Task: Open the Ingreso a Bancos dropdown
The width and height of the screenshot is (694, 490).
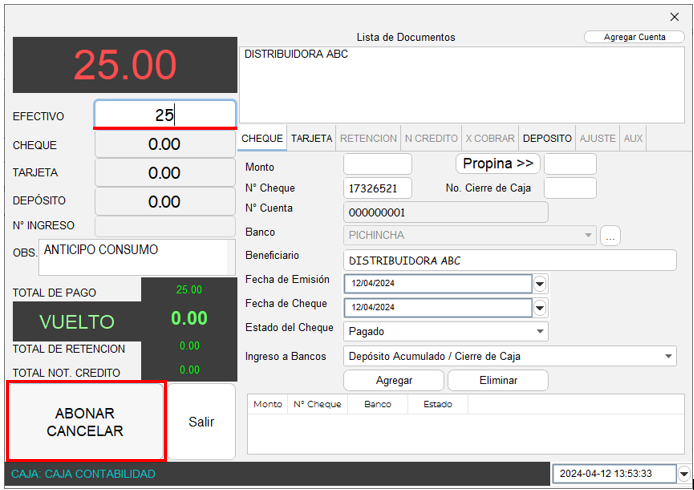Action: [668, 355]
